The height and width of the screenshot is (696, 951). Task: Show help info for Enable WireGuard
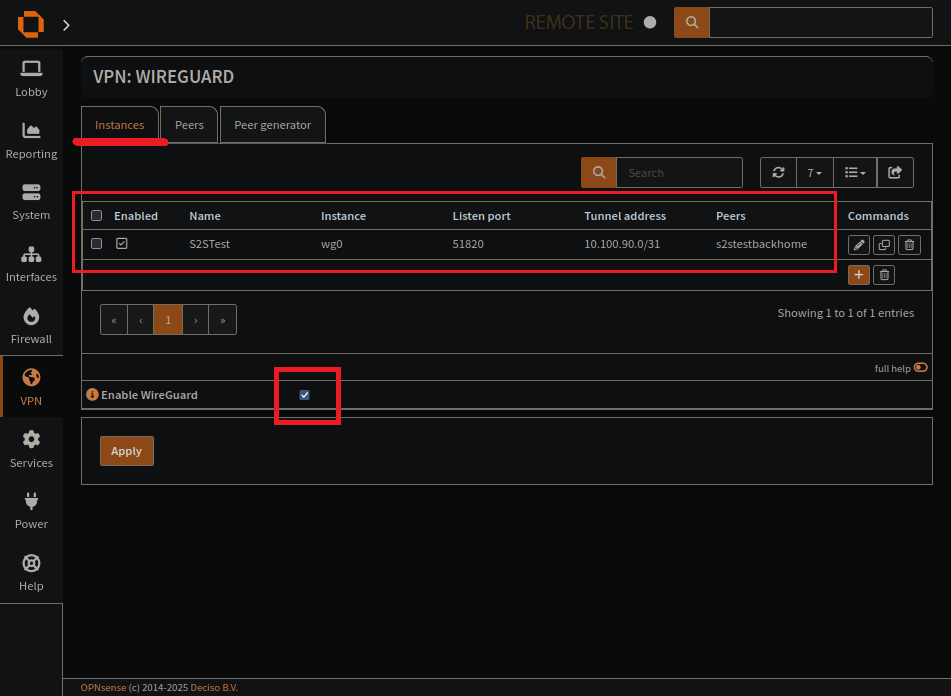point(92,395)
